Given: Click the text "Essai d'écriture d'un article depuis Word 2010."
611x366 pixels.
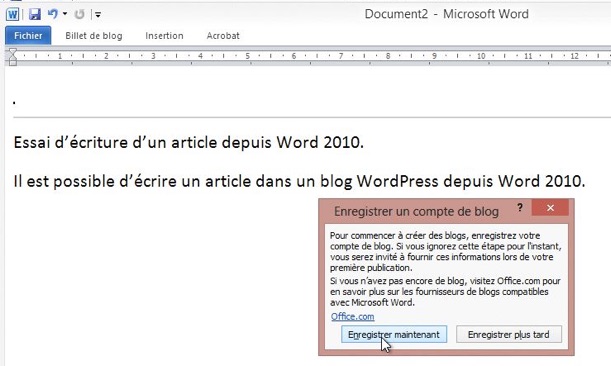Looking at the screenshot, I should click(x=189, y=142).
